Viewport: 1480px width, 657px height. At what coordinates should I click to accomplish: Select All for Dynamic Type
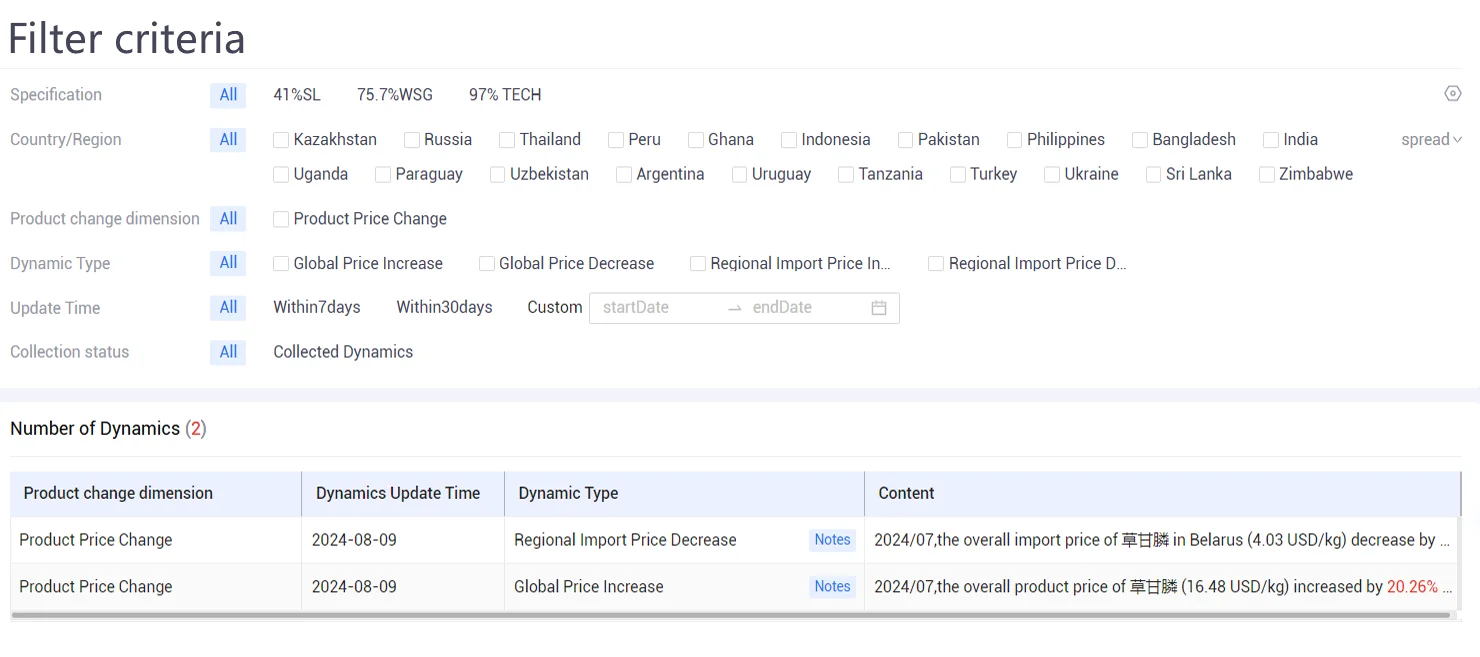(x=228, y=263)
